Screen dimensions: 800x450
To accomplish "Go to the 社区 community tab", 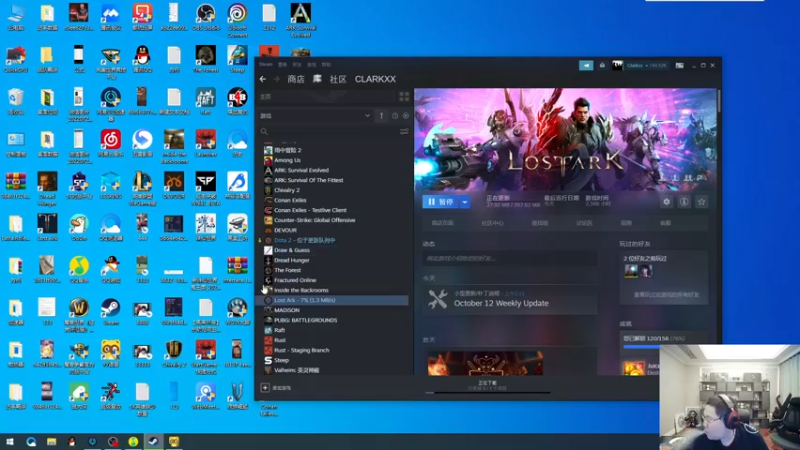I will [338, 79].
